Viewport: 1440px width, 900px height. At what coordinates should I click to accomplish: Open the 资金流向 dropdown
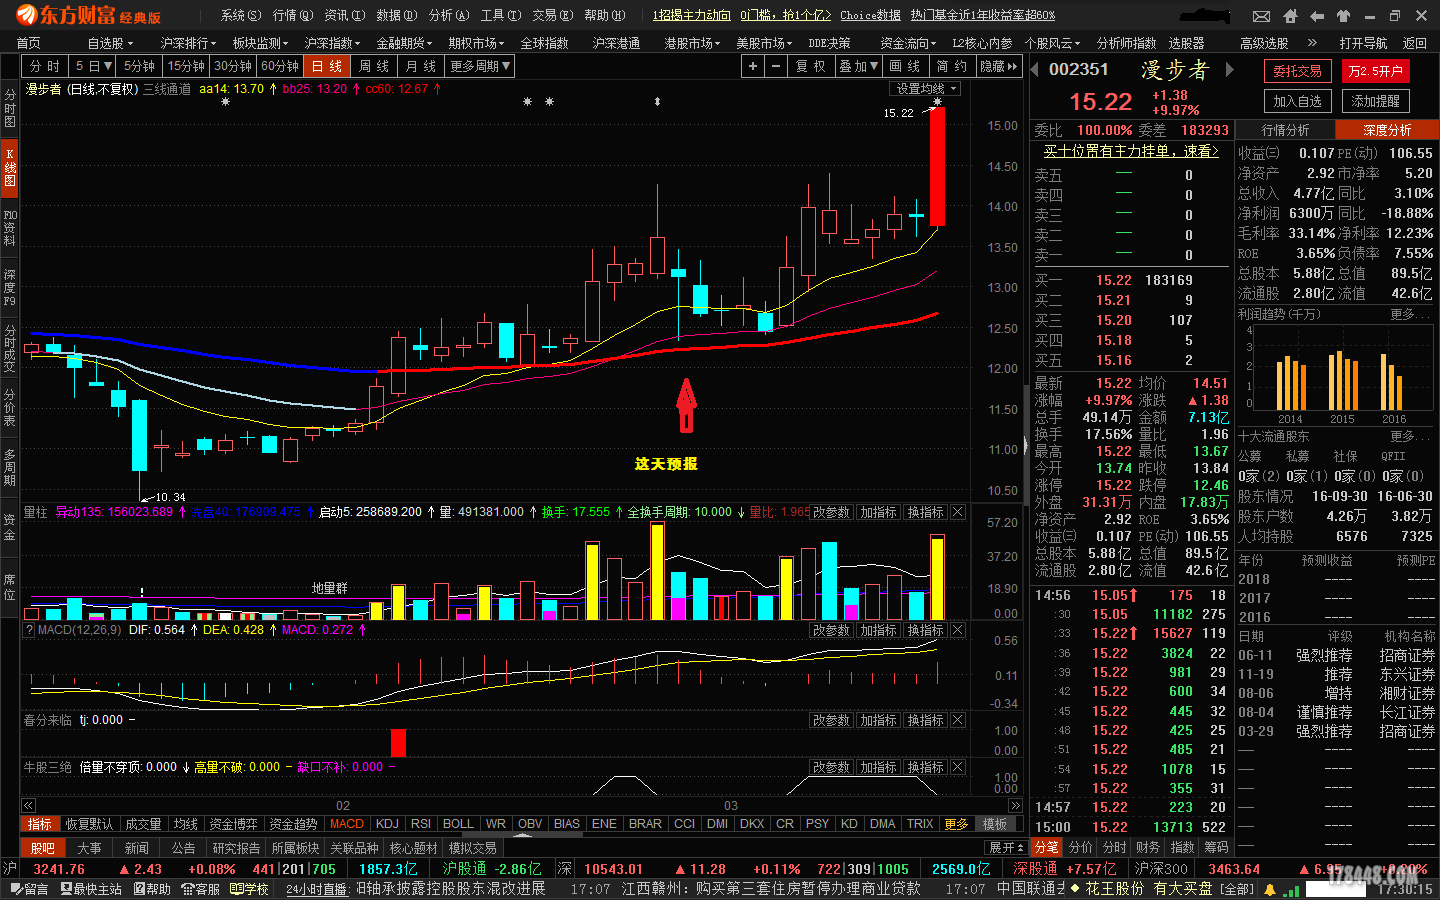pyautogui.click(x=908, y=43)
